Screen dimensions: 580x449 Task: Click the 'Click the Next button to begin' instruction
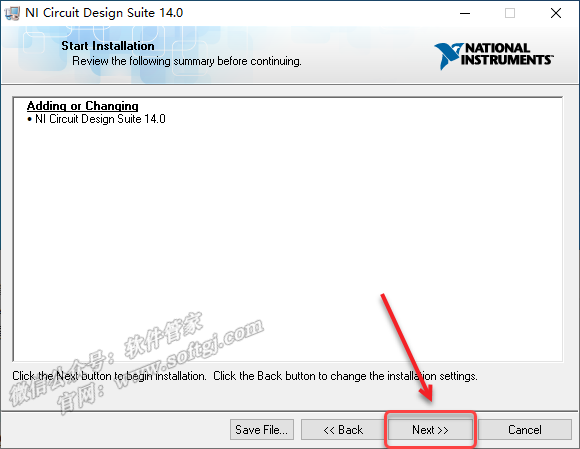click(x=109, y=376)
